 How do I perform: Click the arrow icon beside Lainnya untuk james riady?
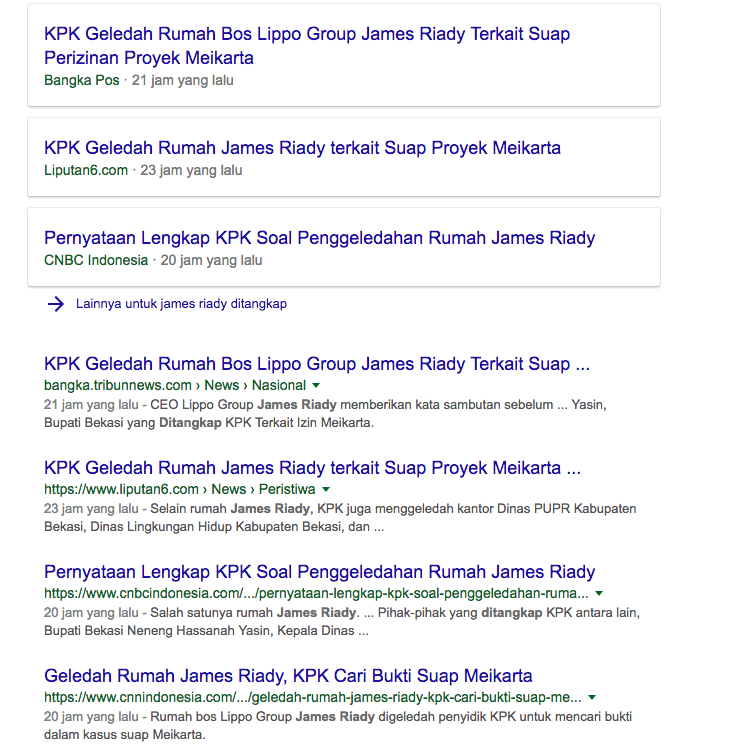[55, 304]
